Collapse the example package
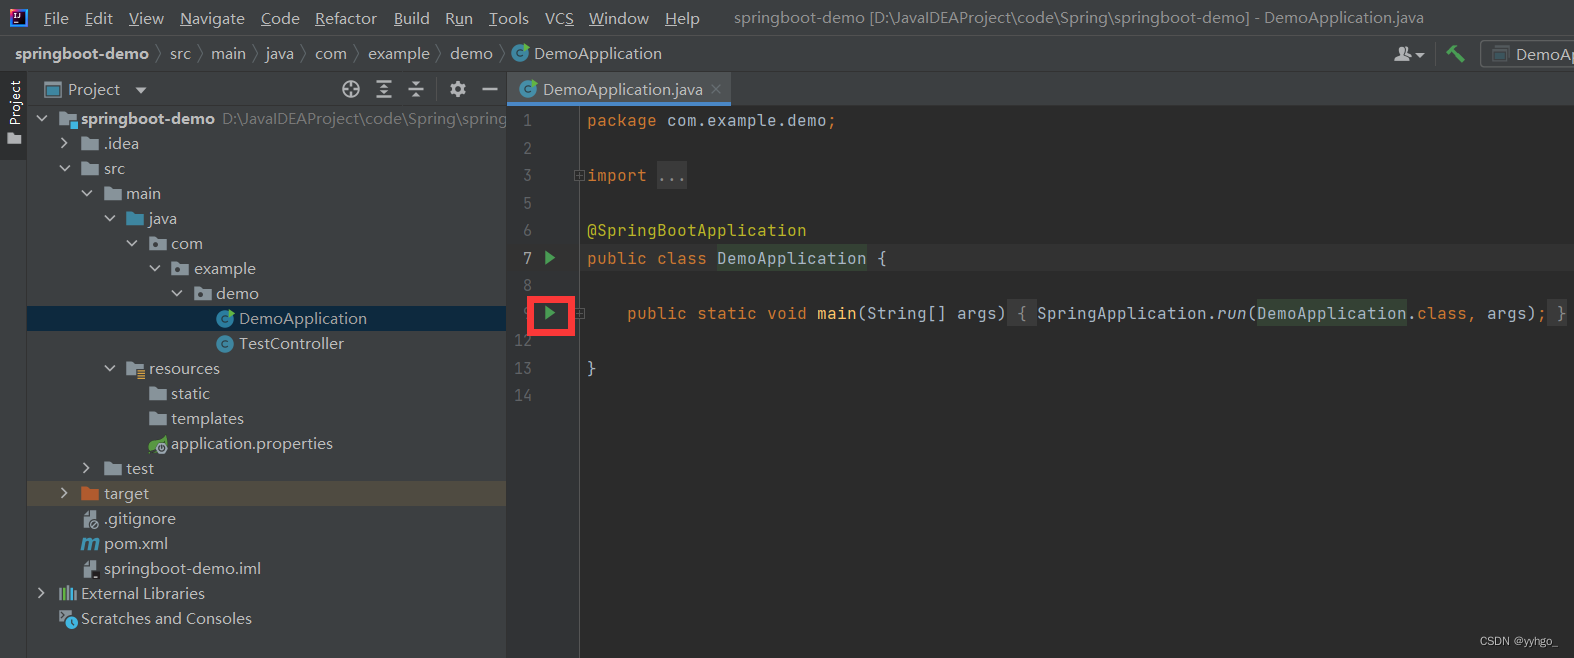The image size is (1574, 658). pos(155,268)
